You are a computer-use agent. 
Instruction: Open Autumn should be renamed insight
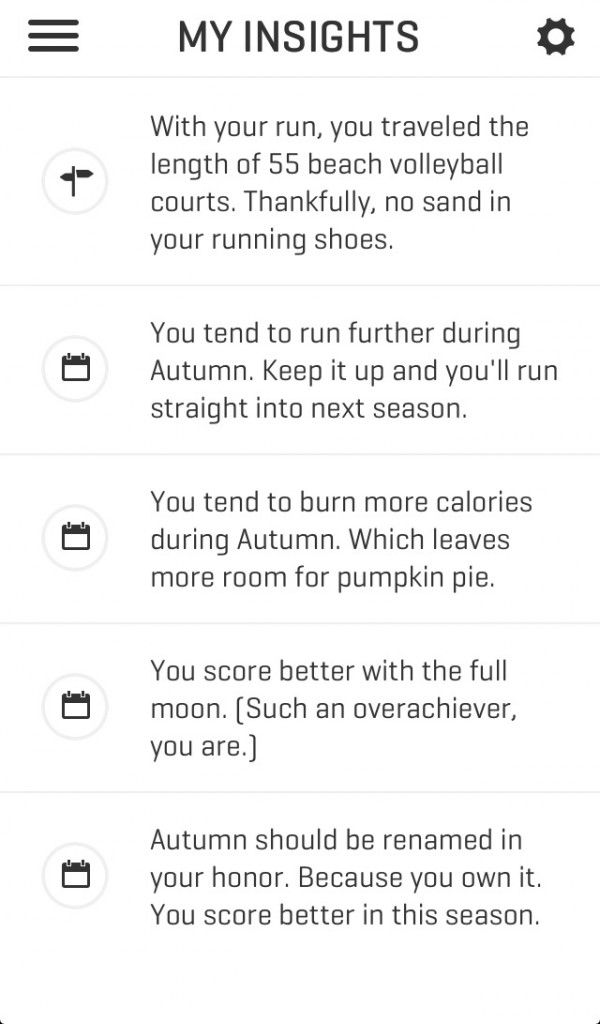[x=300, y=877]
